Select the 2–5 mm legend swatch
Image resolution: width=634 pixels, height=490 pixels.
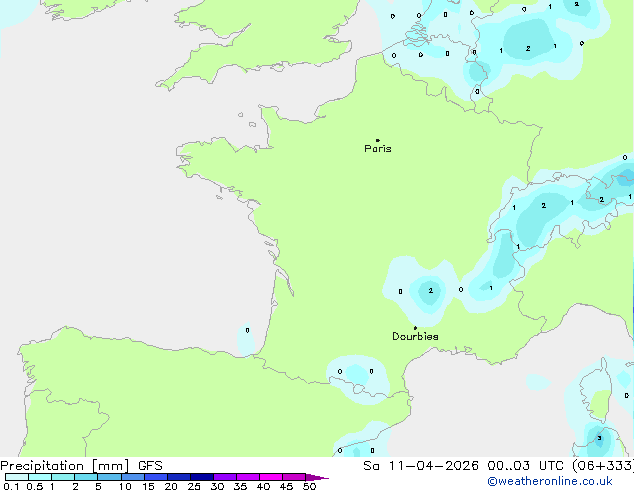pyautogui.click(x=86, y=477)
